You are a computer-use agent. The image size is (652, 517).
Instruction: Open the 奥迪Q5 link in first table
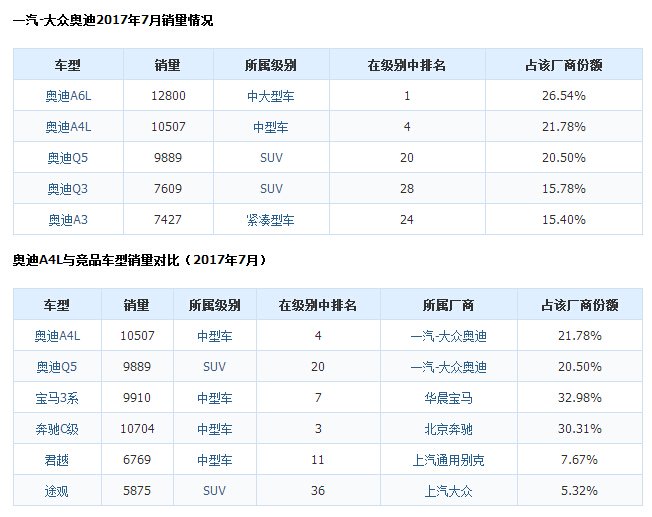click(x=68, y=158)
